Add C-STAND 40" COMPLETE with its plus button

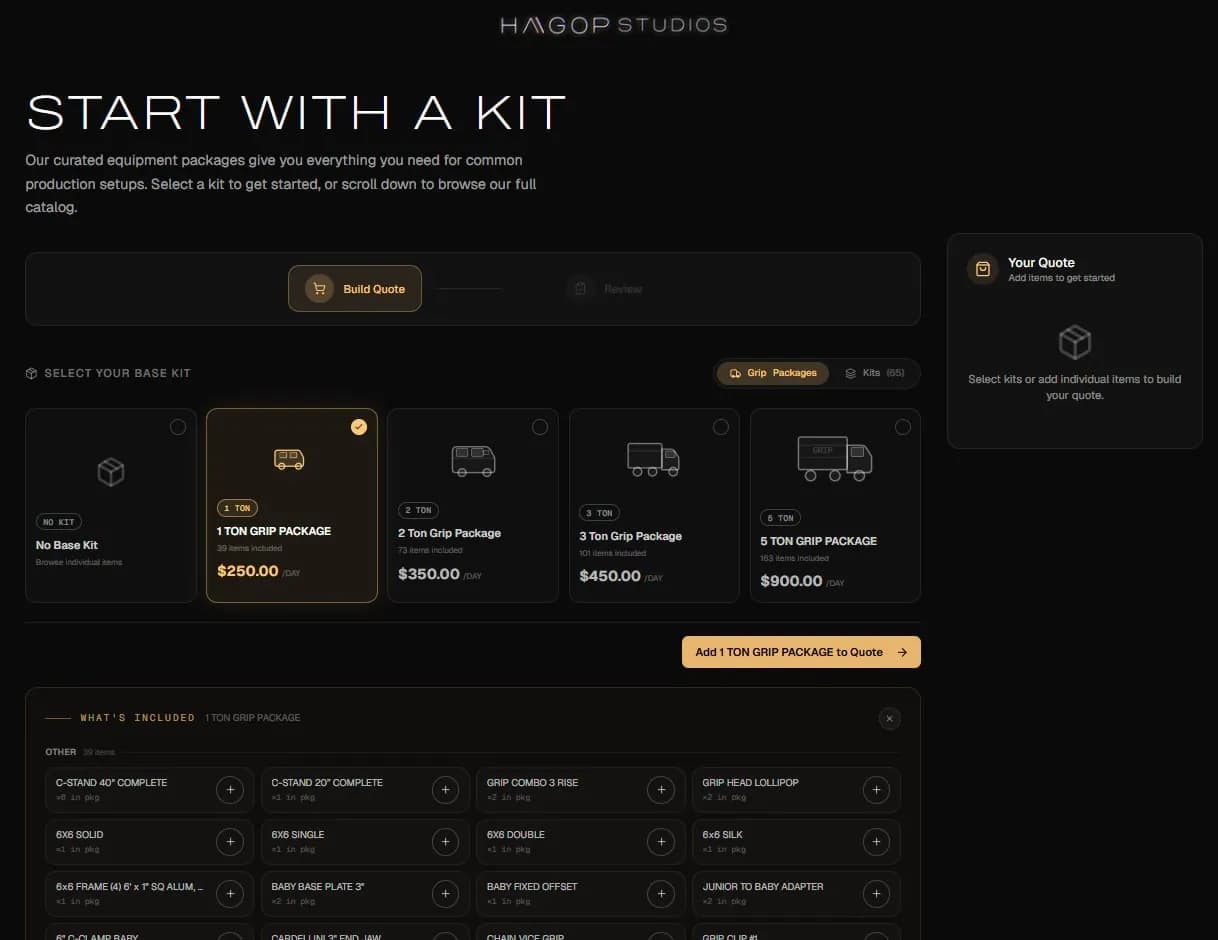(x=230, y=790)
